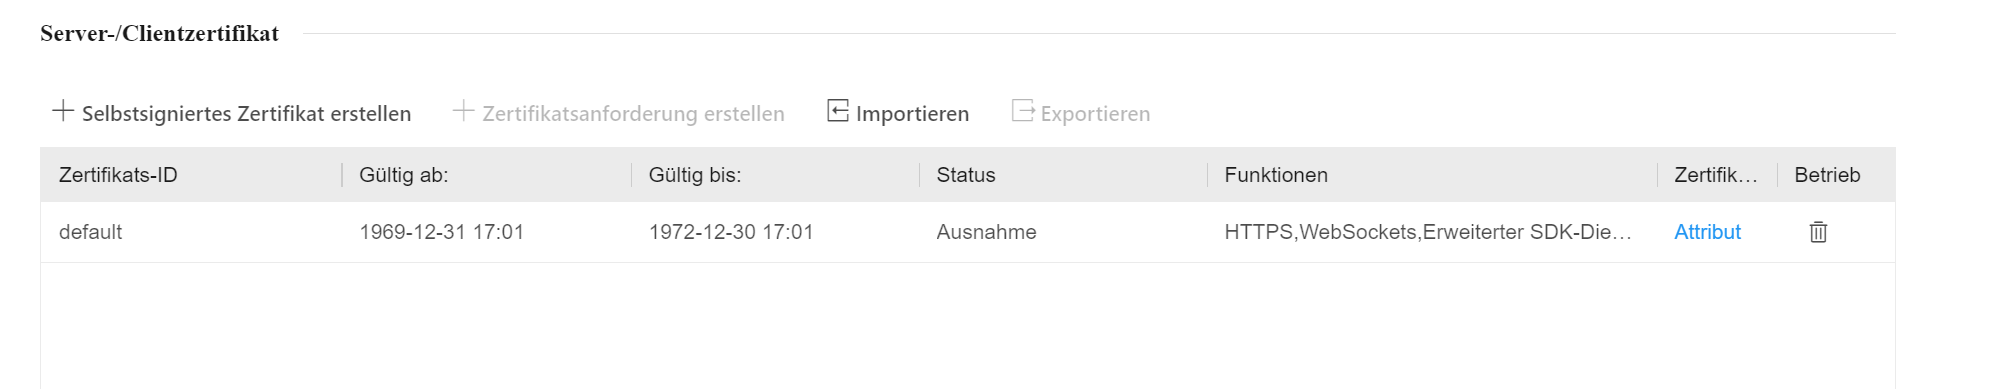Click the HTTPS,WebSockets functions cell
The height and width of the screenshot is (389, 1990).
1428,232
